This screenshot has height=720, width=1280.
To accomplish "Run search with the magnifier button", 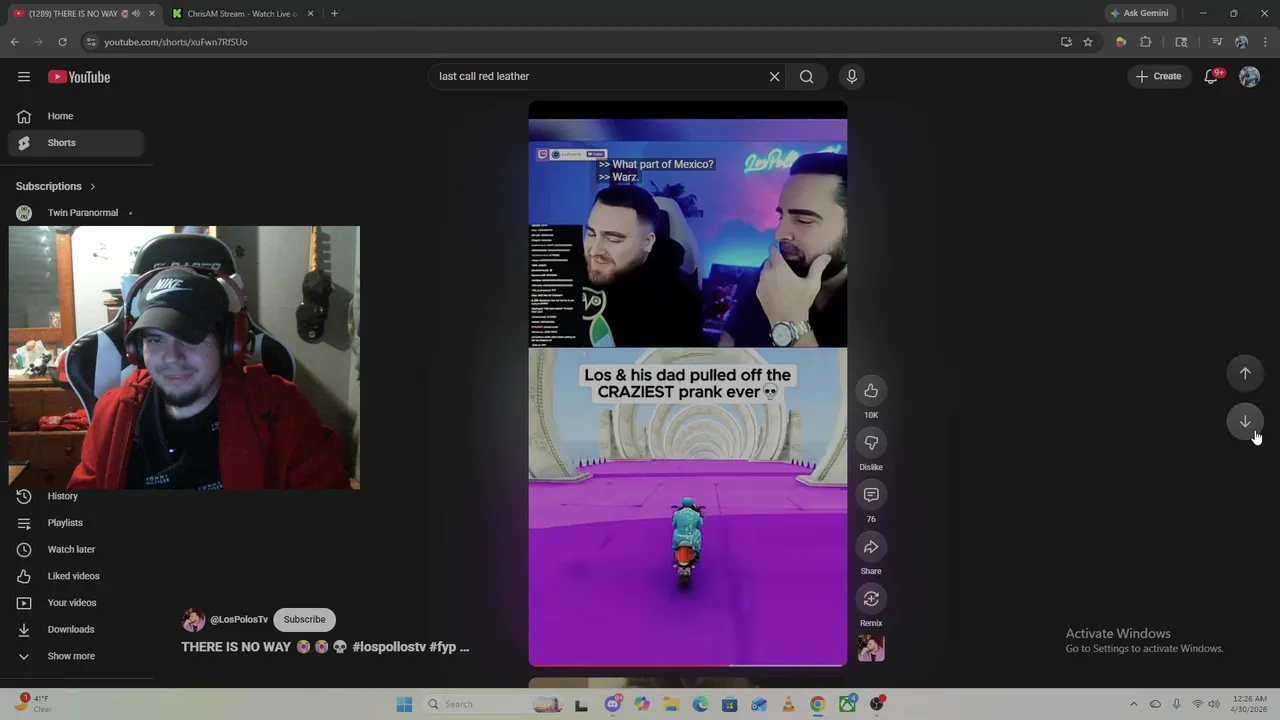I will click(x=807, y=76).
